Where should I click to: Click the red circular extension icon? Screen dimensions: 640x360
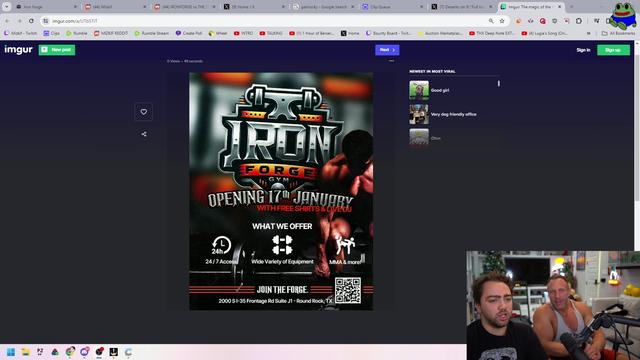point(542,21)
